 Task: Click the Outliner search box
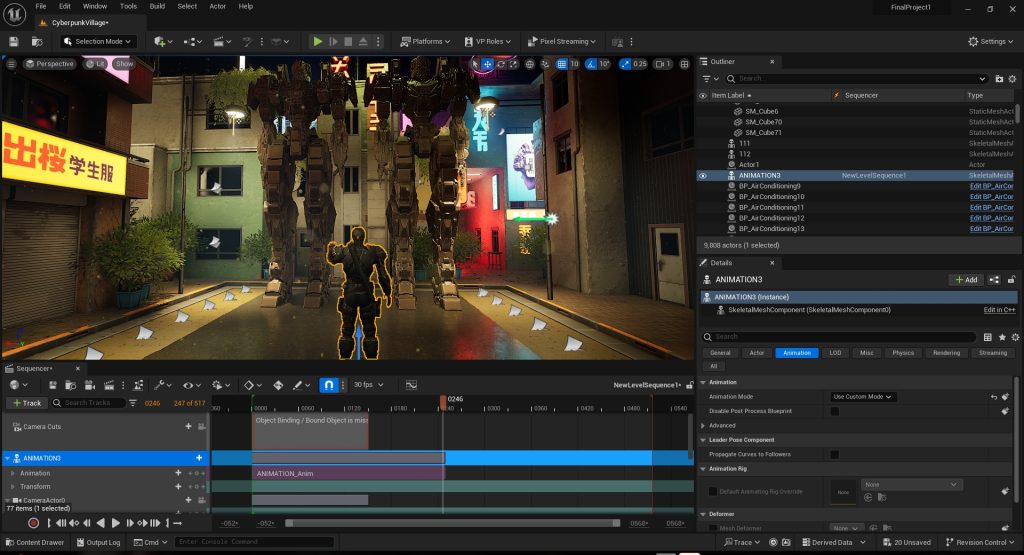(x=857, y=78)
